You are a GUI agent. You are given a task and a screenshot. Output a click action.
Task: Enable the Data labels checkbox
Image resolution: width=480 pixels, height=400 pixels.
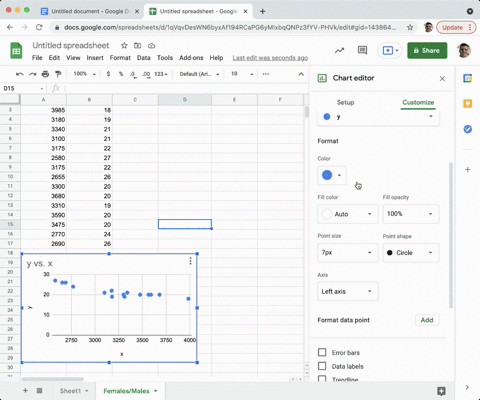tap(322, 366)
